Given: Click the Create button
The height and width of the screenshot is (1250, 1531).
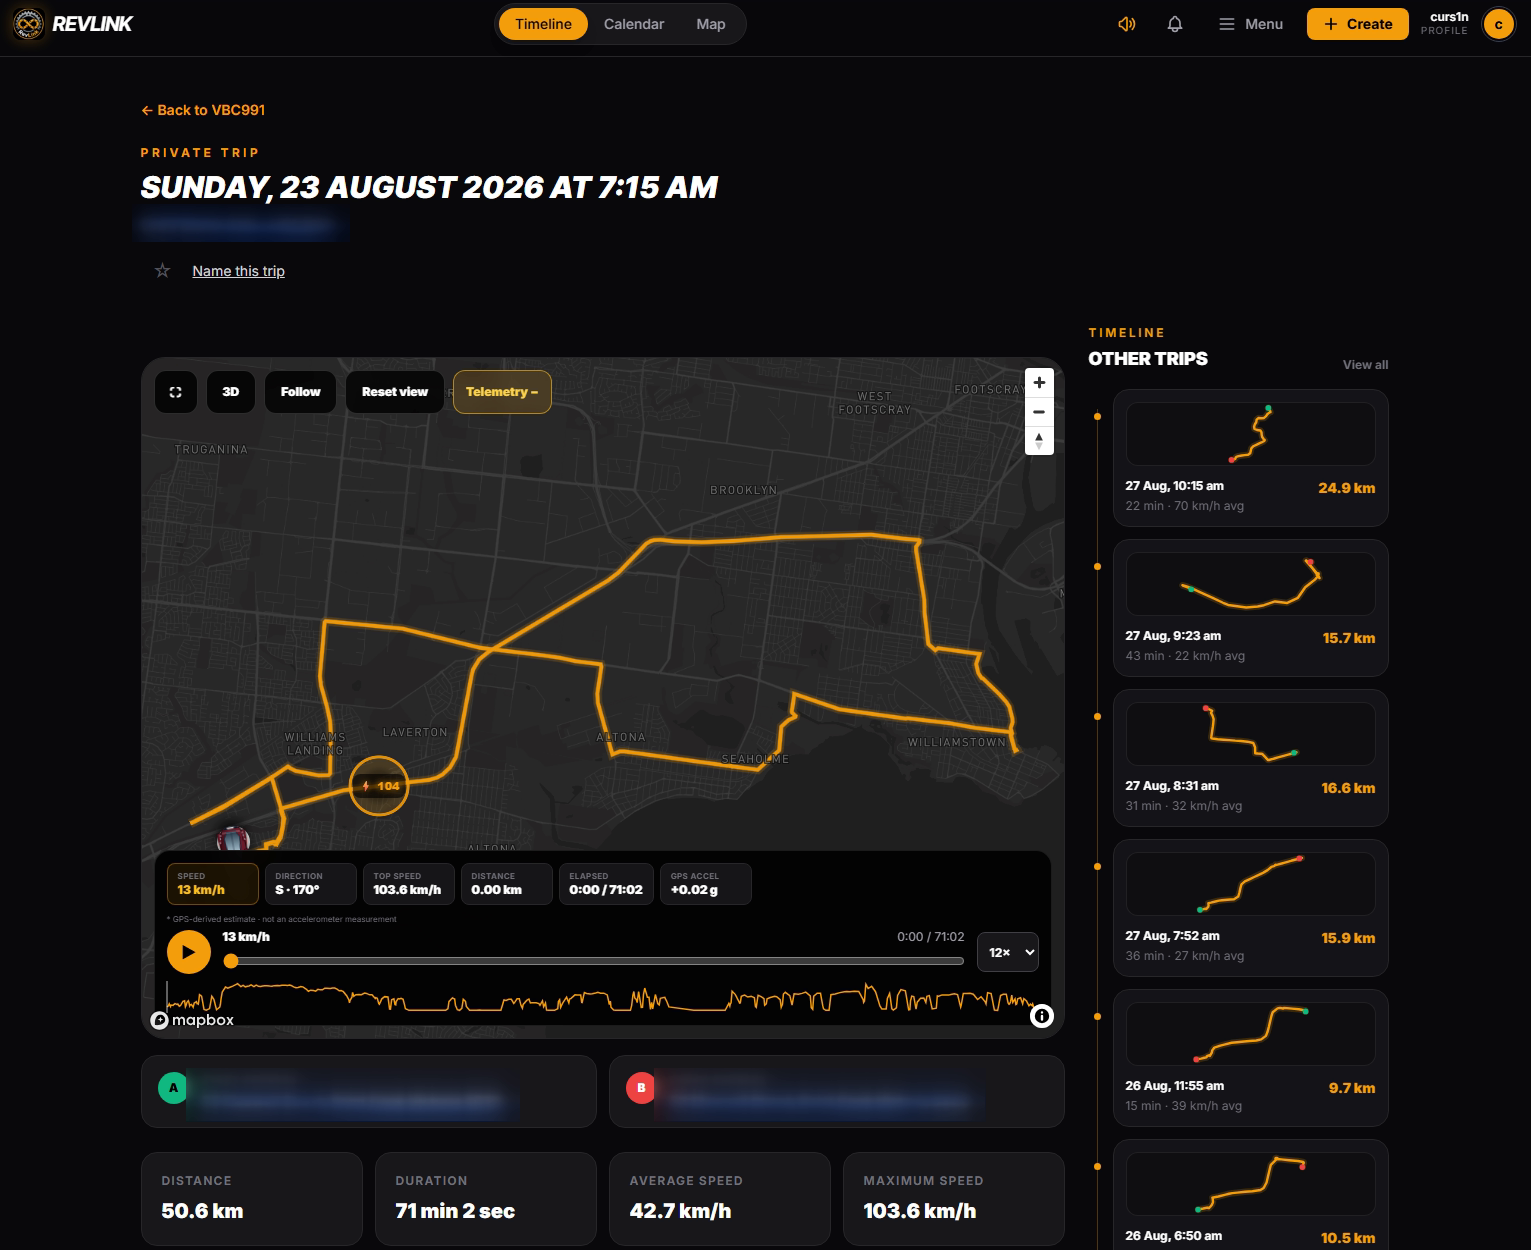Looking at the screenshot, I should (x=1357, y=24).
